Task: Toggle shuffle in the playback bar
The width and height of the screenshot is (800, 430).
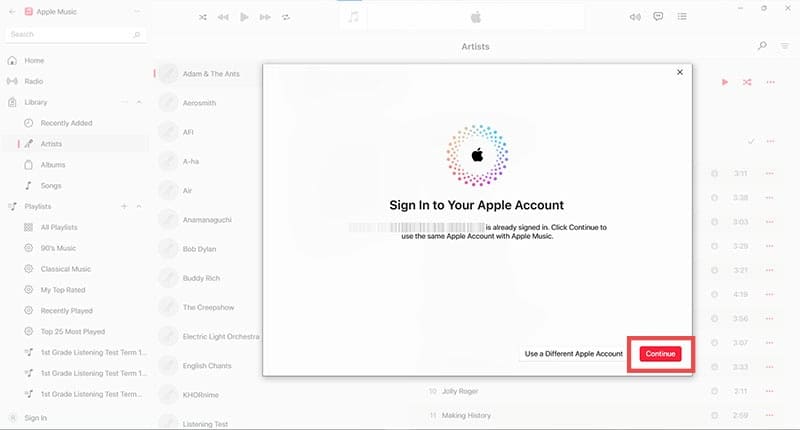Action: coord(203,17)
